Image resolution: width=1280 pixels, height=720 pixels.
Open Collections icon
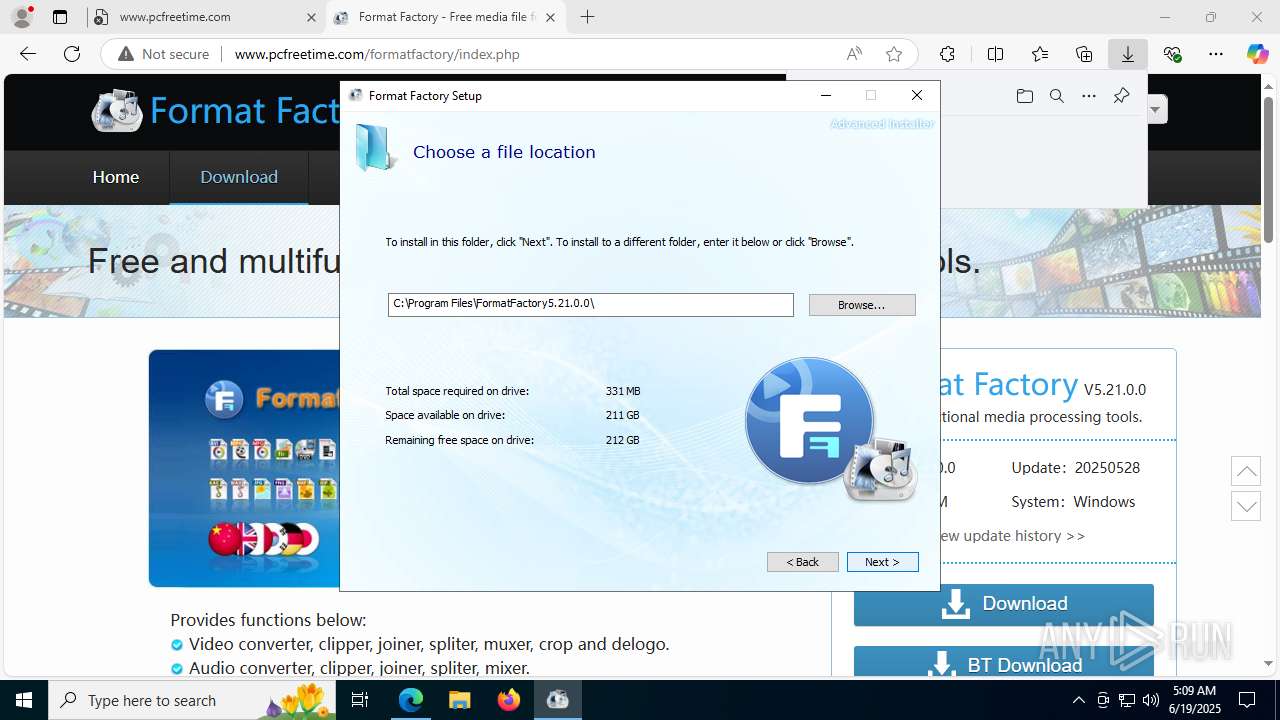1084,54
